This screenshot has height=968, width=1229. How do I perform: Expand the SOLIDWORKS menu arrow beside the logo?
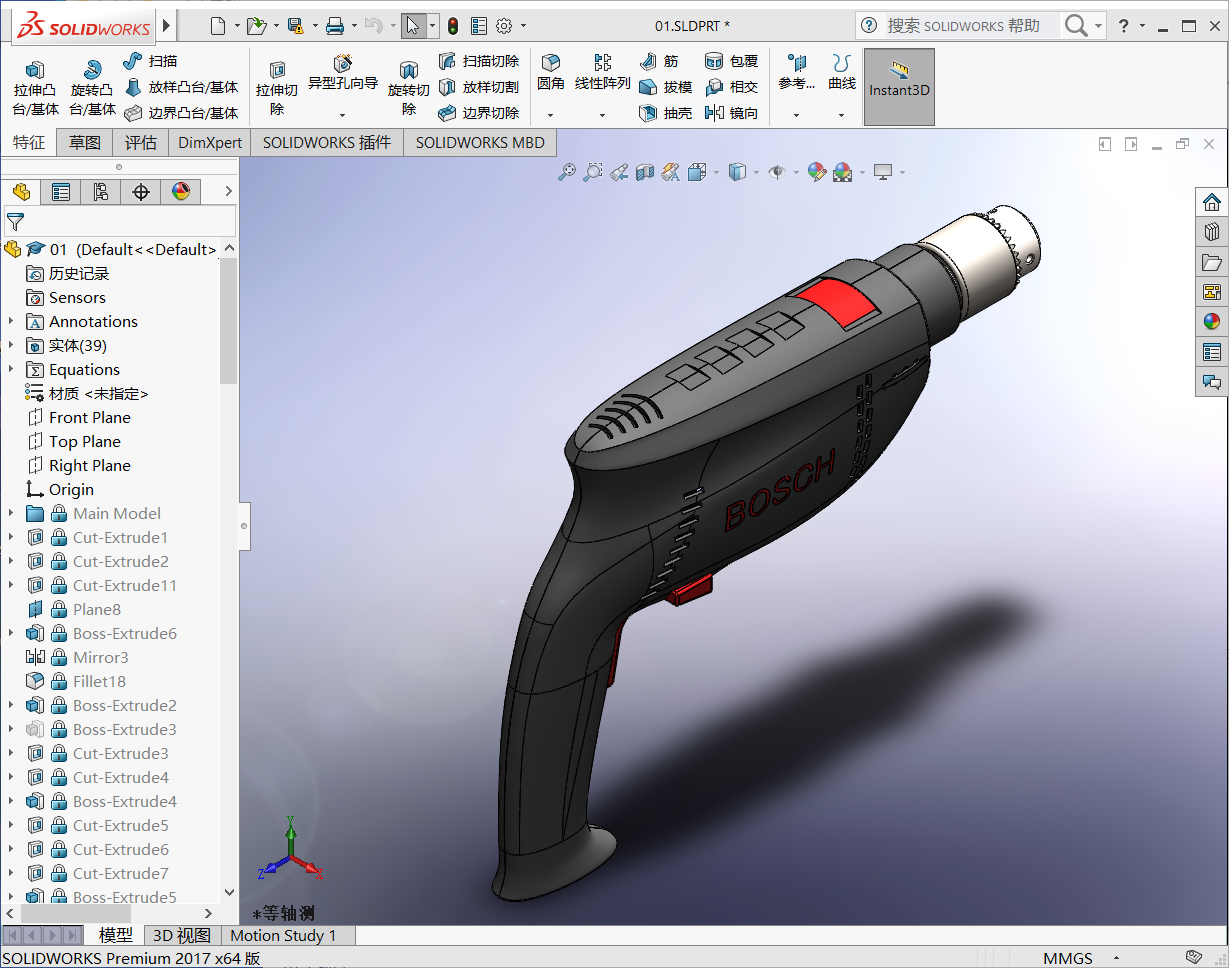pyautogui.click(x=166, y=26)
